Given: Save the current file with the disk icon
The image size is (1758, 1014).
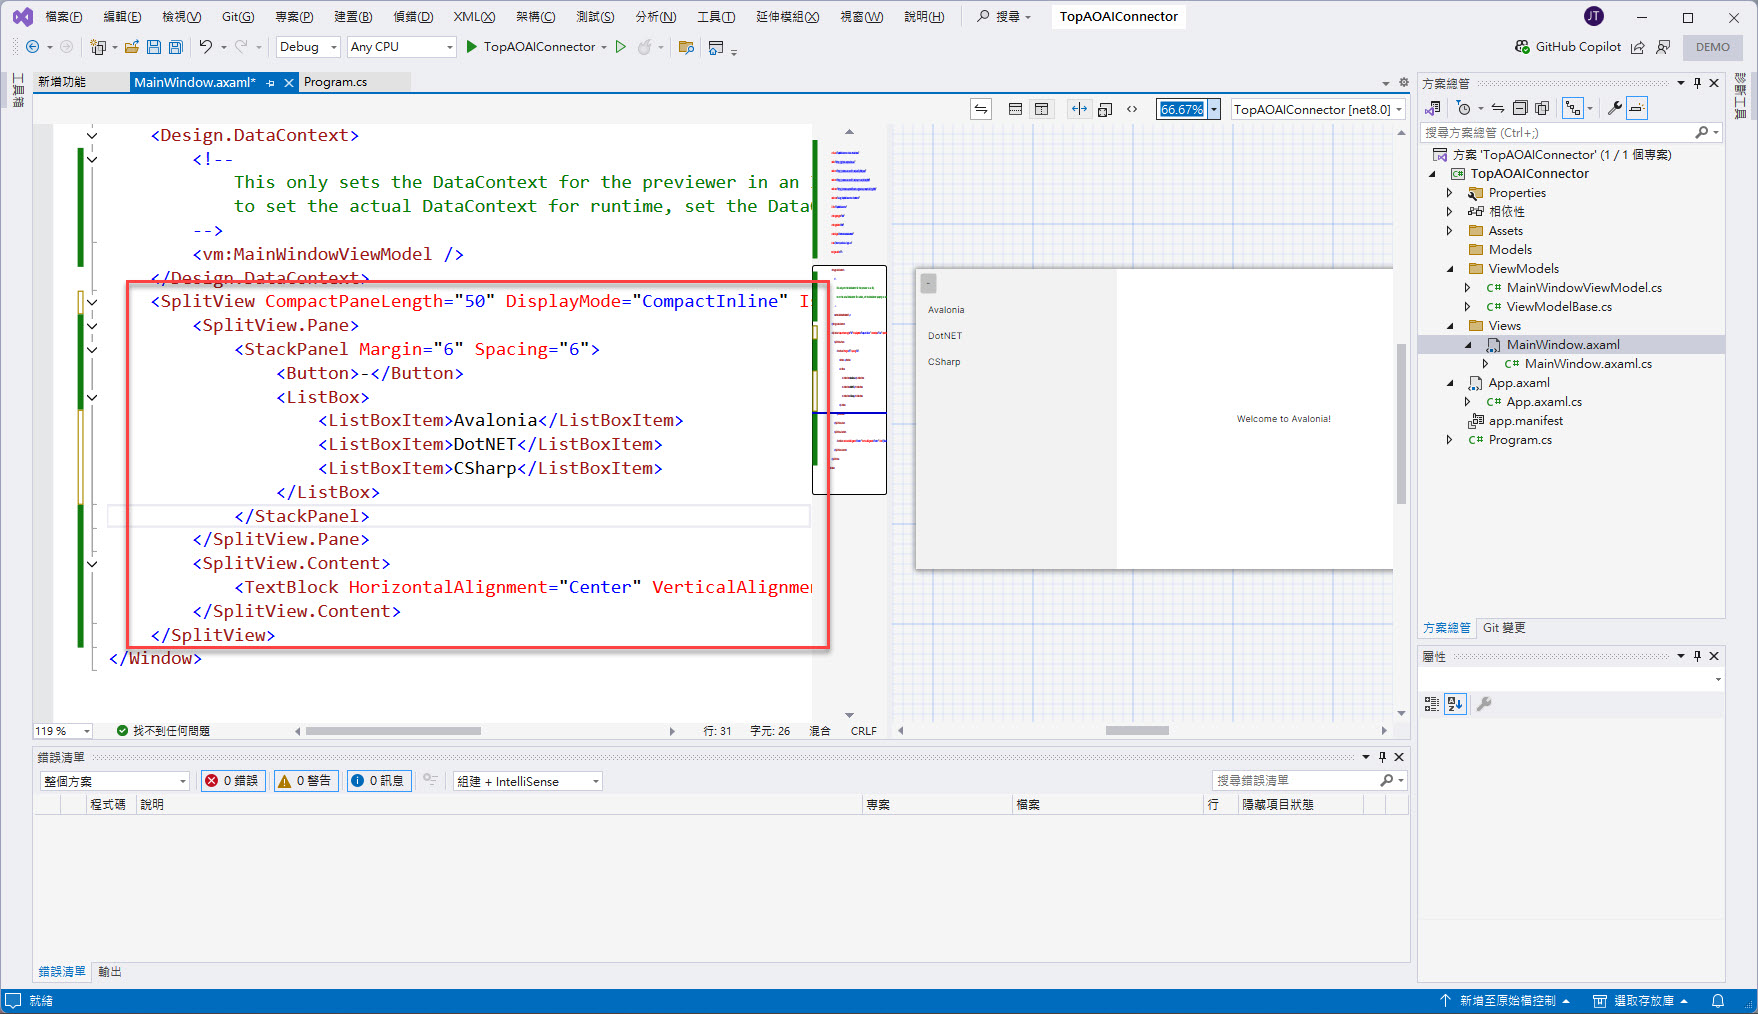Looking at the screenshot, I should (x=154, y=47).
